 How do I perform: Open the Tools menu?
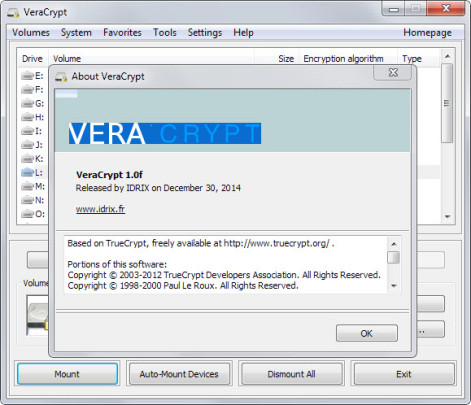(165, 33)
